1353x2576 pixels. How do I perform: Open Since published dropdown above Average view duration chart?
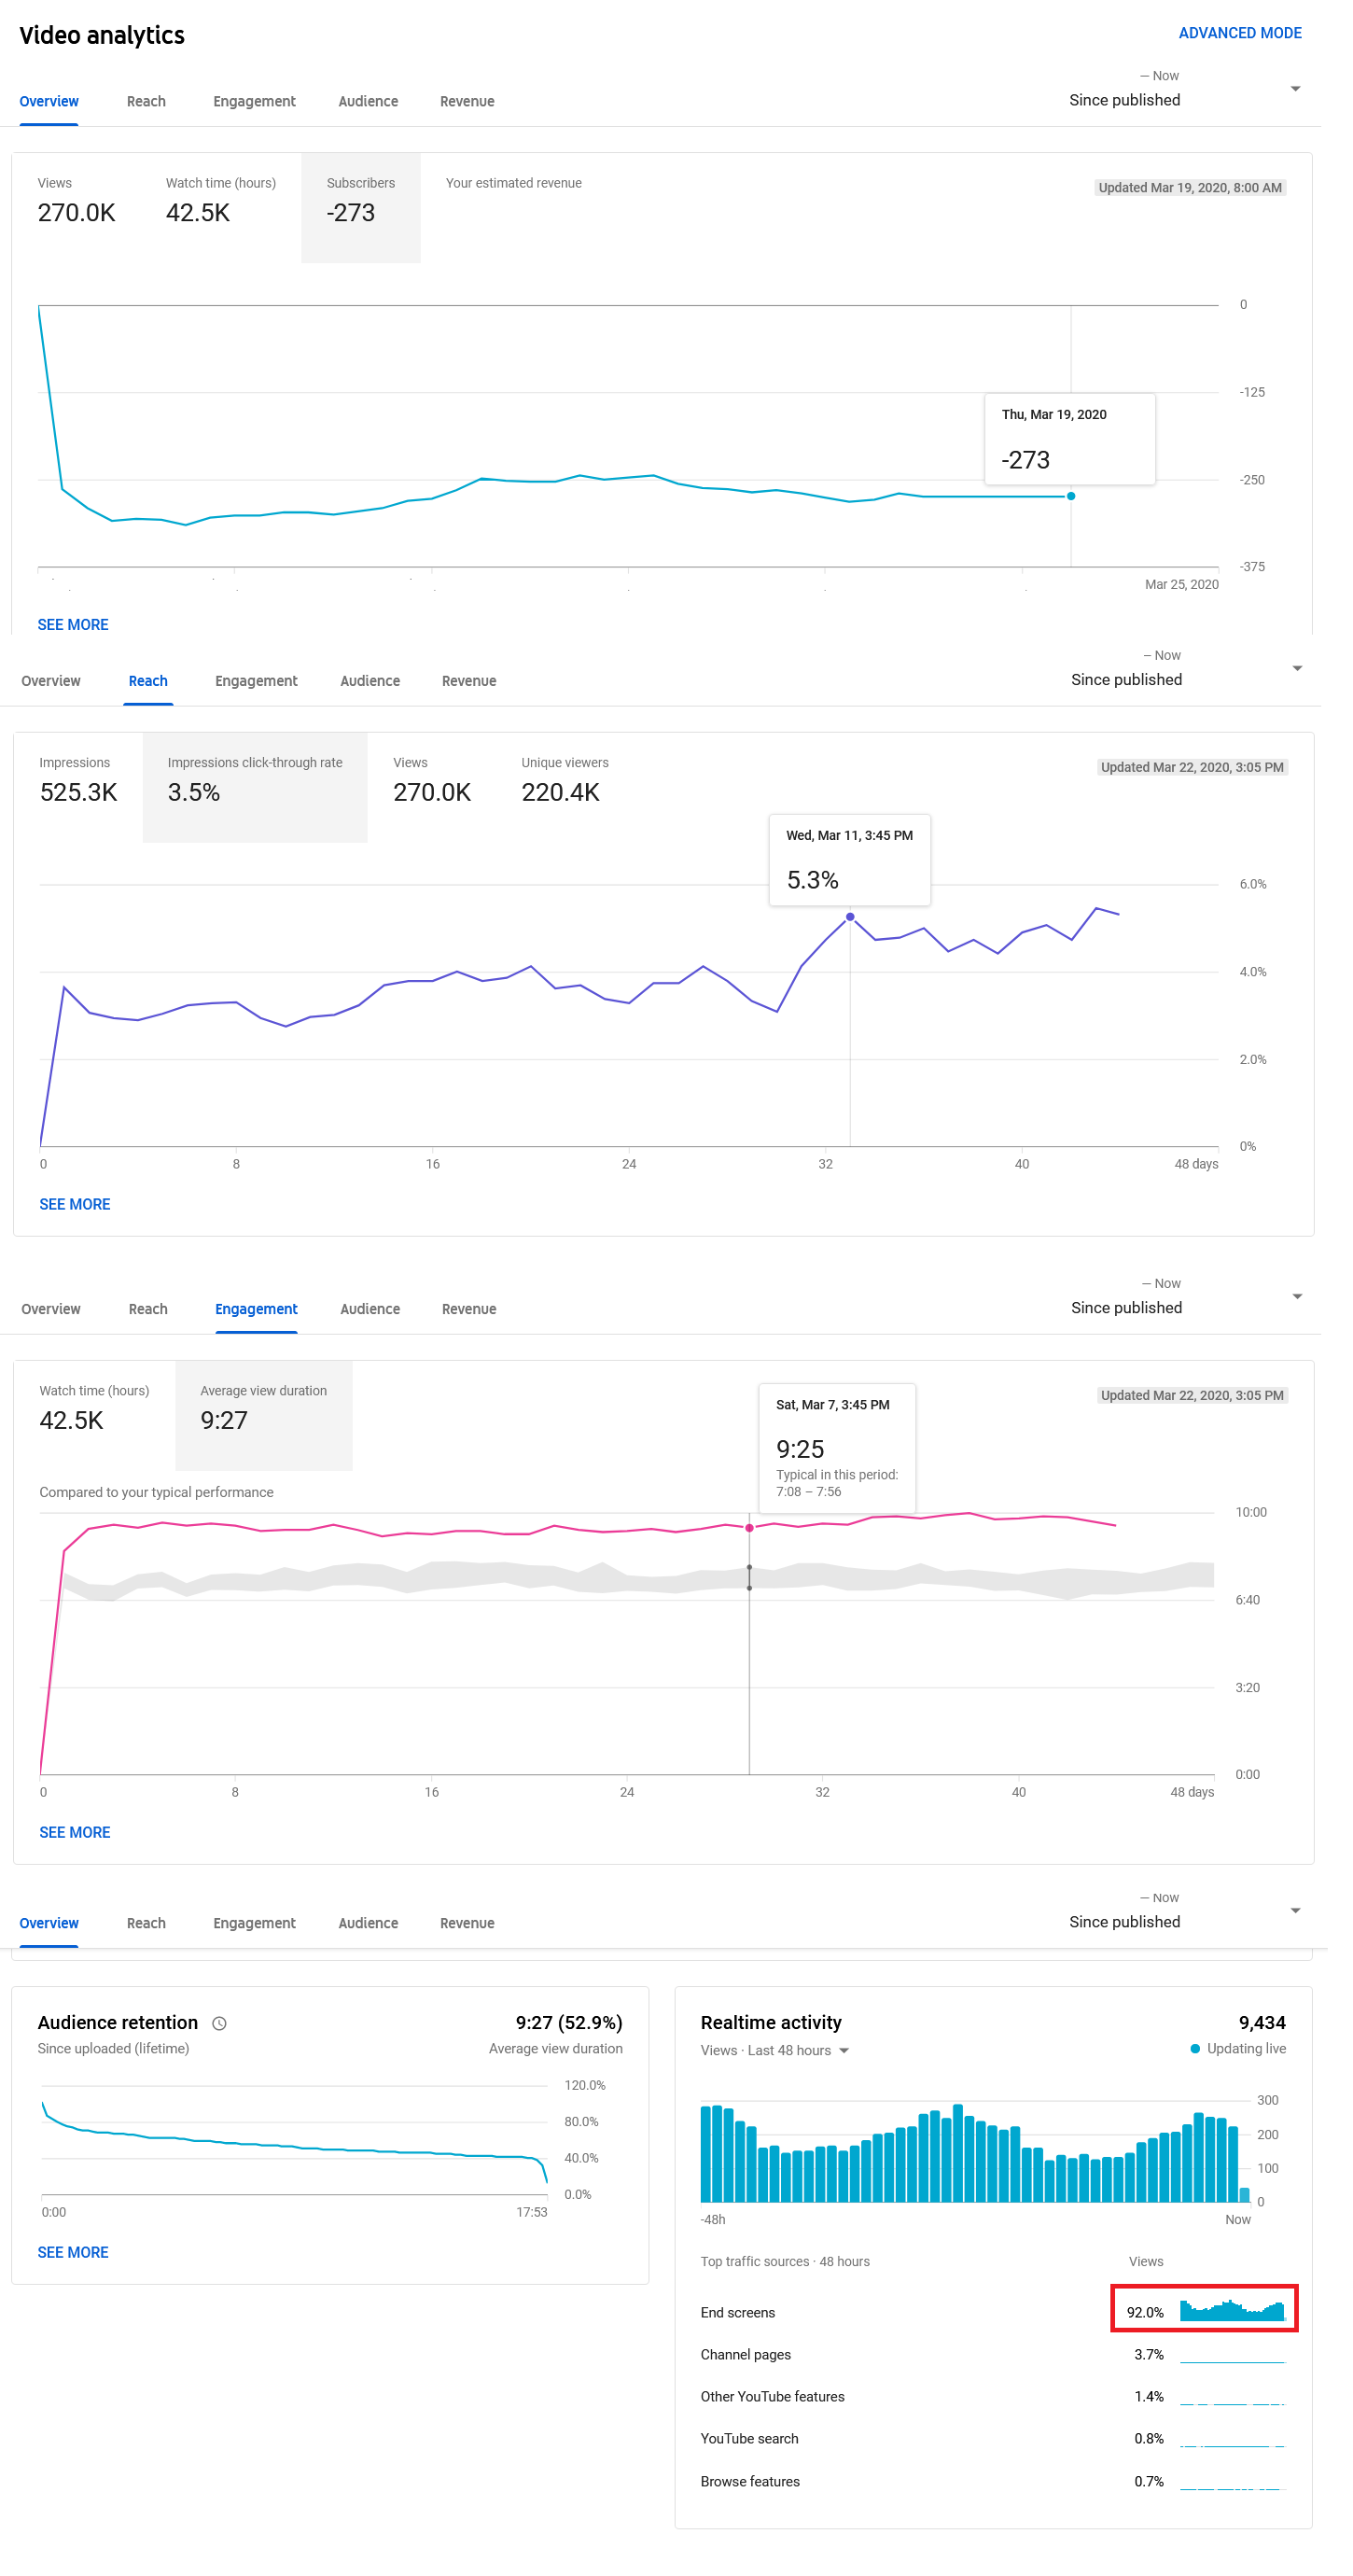point(1186,1299)
